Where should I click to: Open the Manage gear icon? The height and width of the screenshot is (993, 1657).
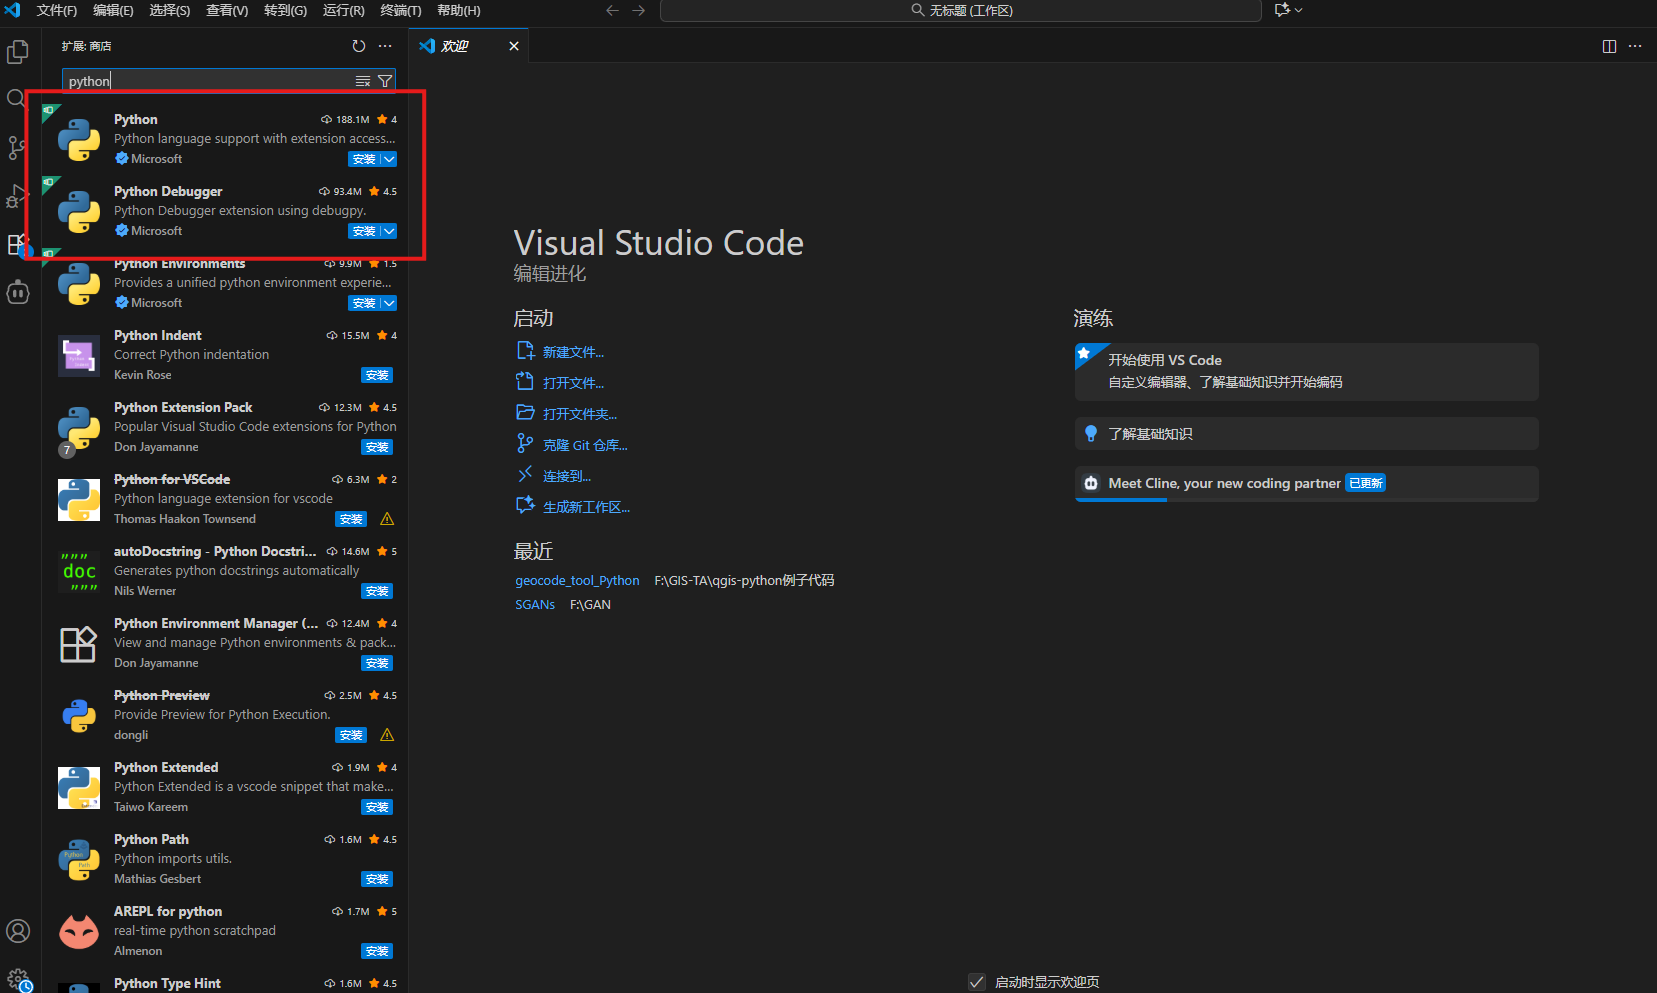18,979
